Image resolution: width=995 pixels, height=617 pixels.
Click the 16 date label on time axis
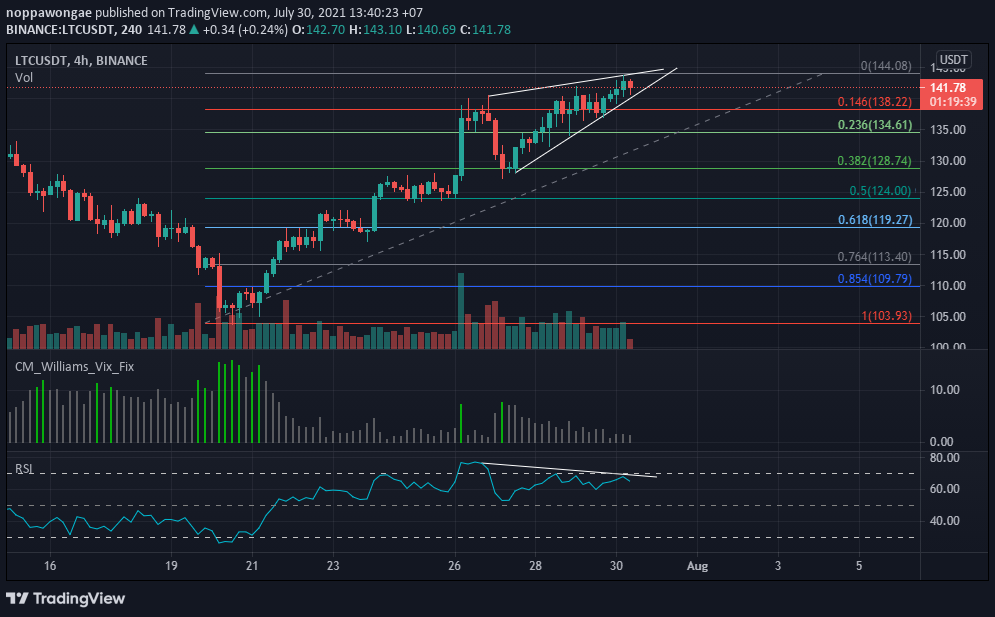[50, 566]
